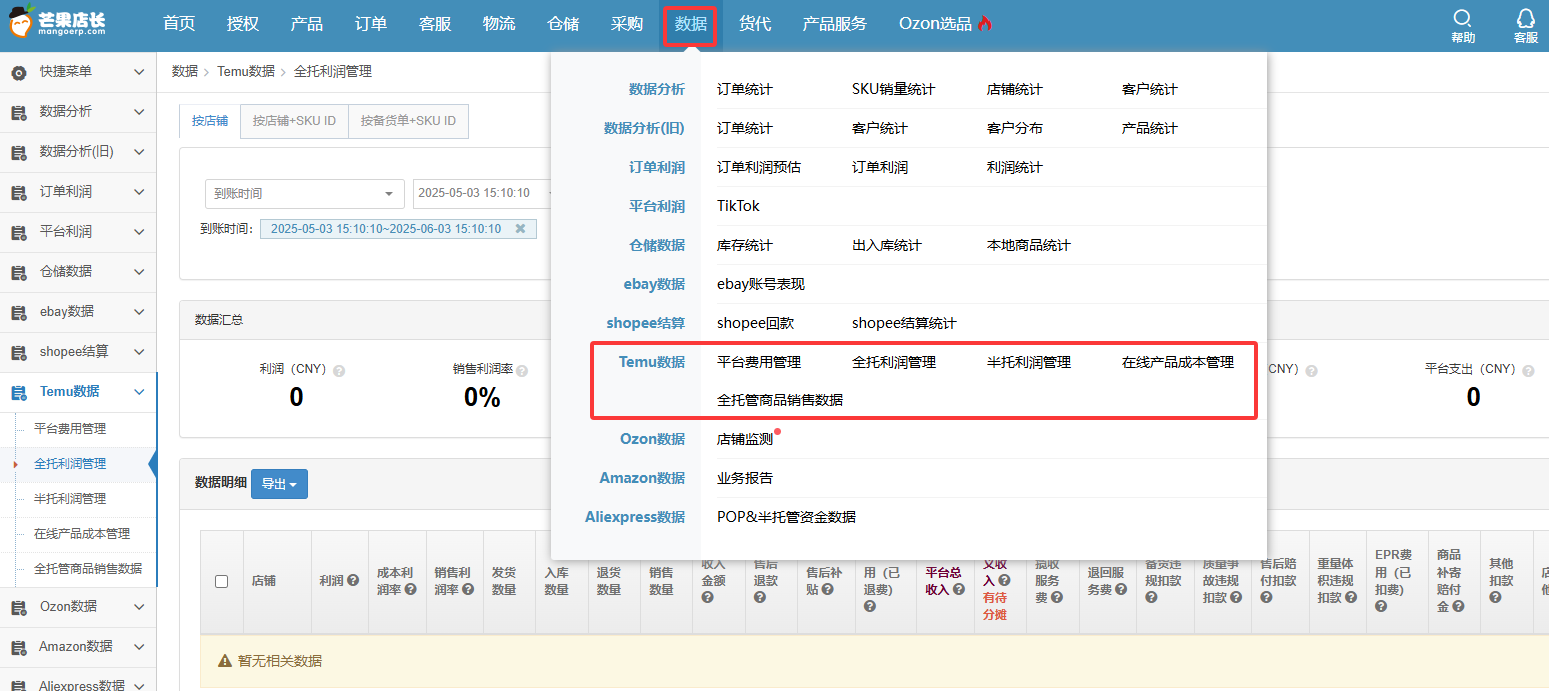Viewport: 1549px width, 691px height.
Task: Click the start date field 2025-05-03 15:10:10
Action: (x=482, y=193)
